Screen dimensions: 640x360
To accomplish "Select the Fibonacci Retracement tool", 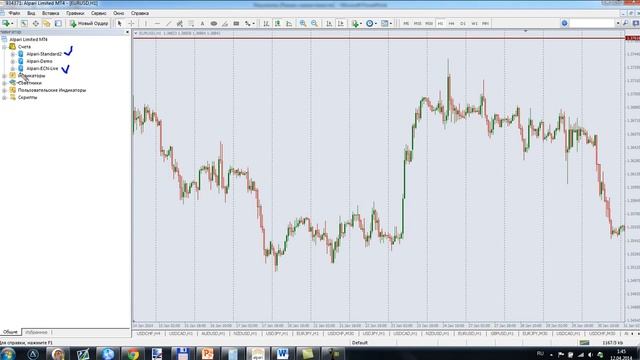I will [x=191, y=24].
